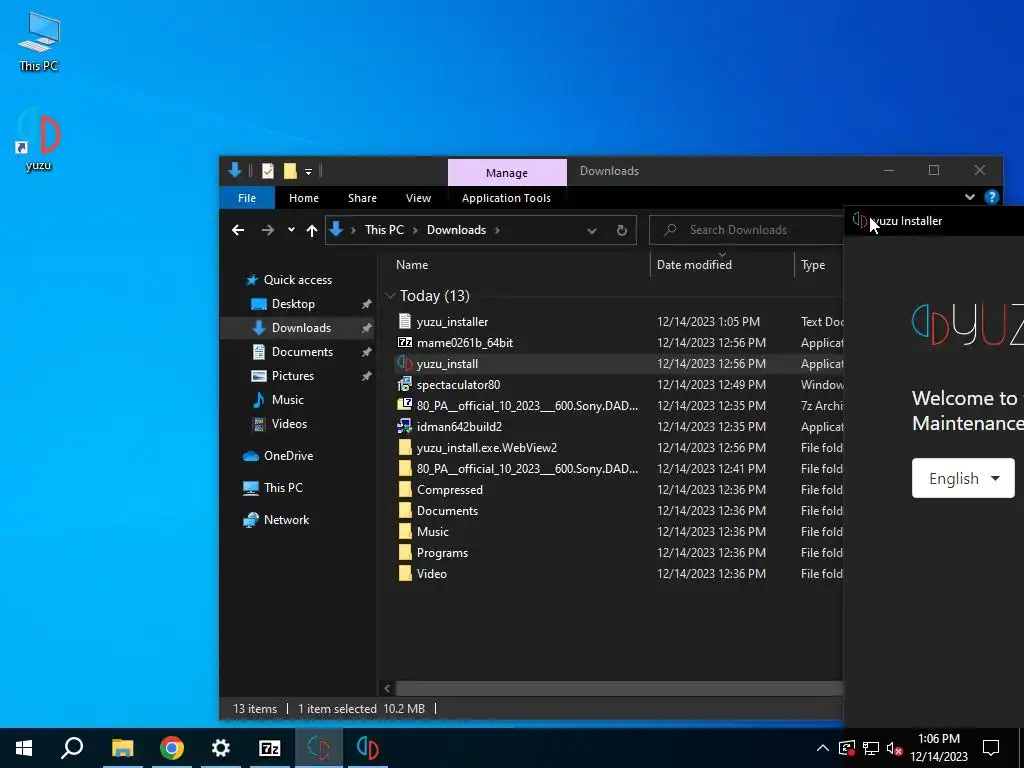Select OneDrive in navigation pane
The image size is (1024, 768).
(288, 456)
